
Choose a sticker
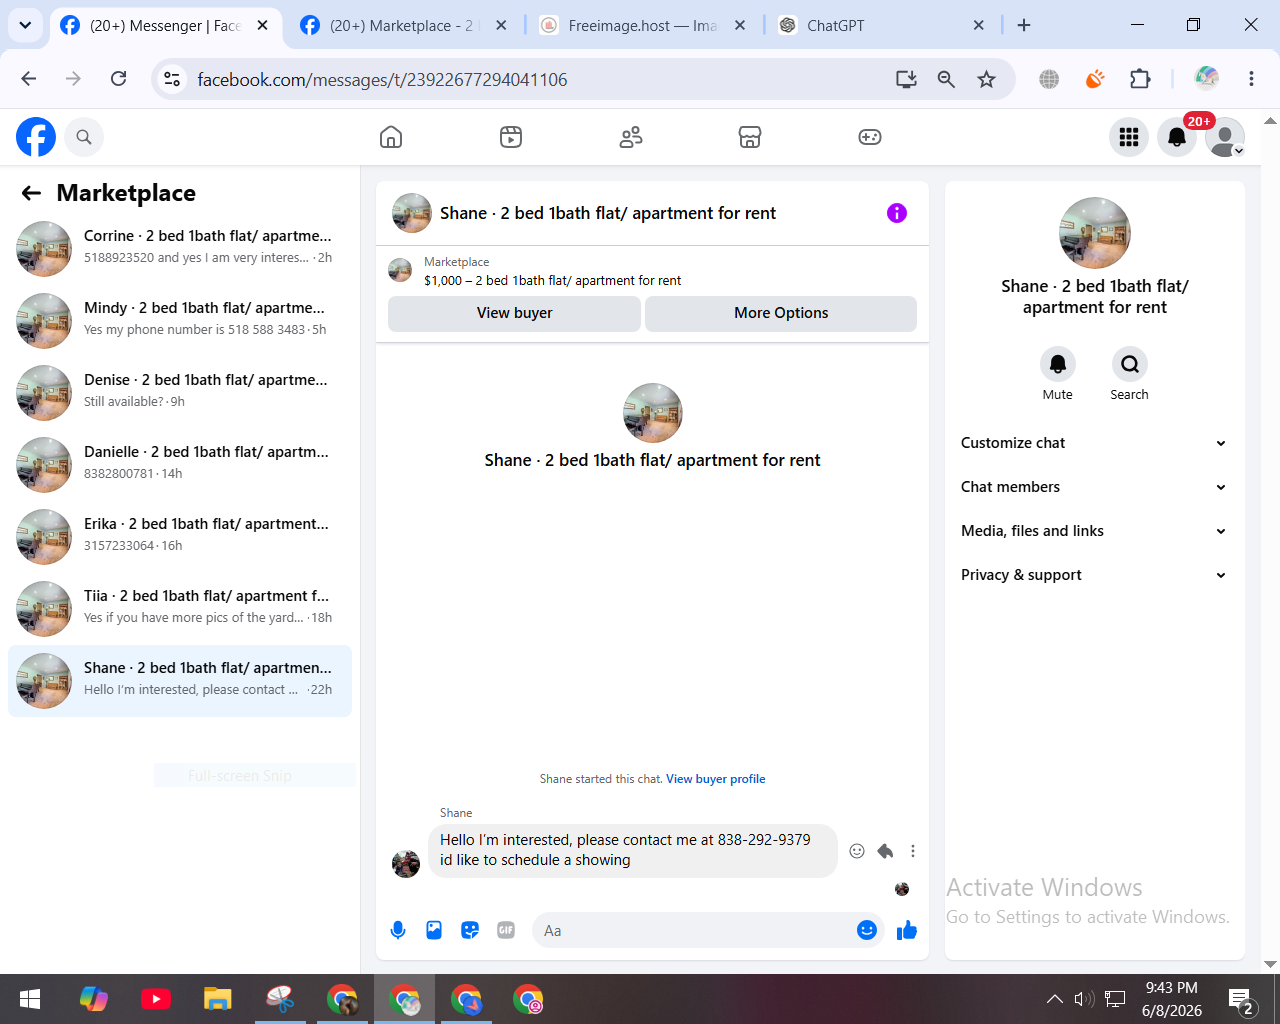470,930
